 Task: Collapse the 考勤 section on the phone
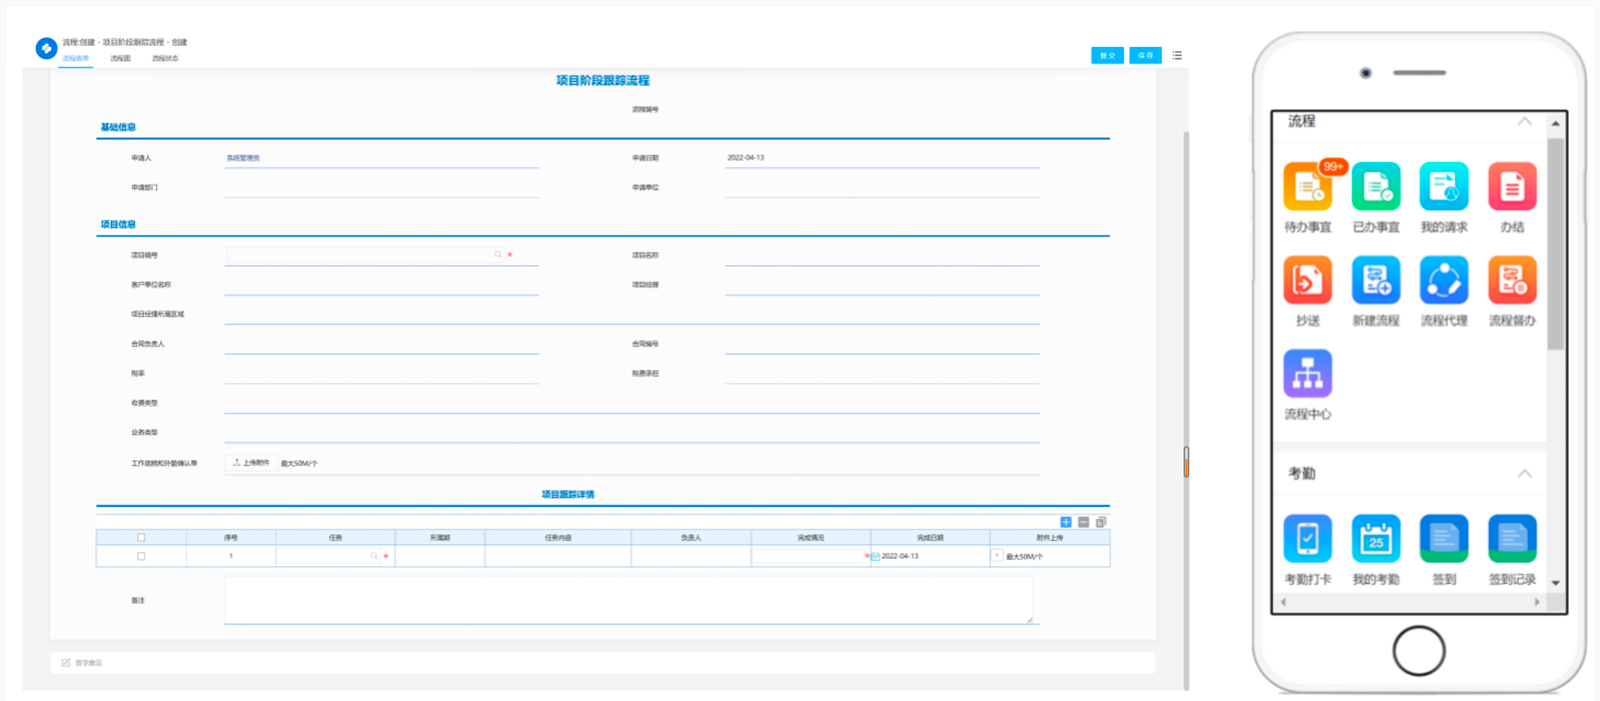[x=1524, y=473]
